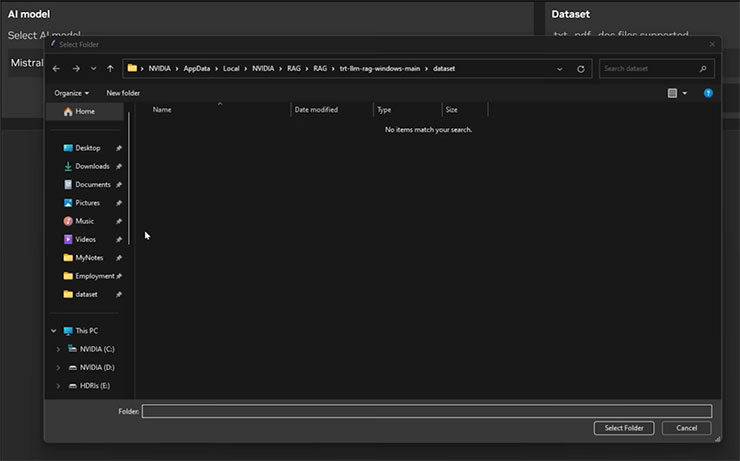Open the address bar history dropdown

tap(560, 69)
